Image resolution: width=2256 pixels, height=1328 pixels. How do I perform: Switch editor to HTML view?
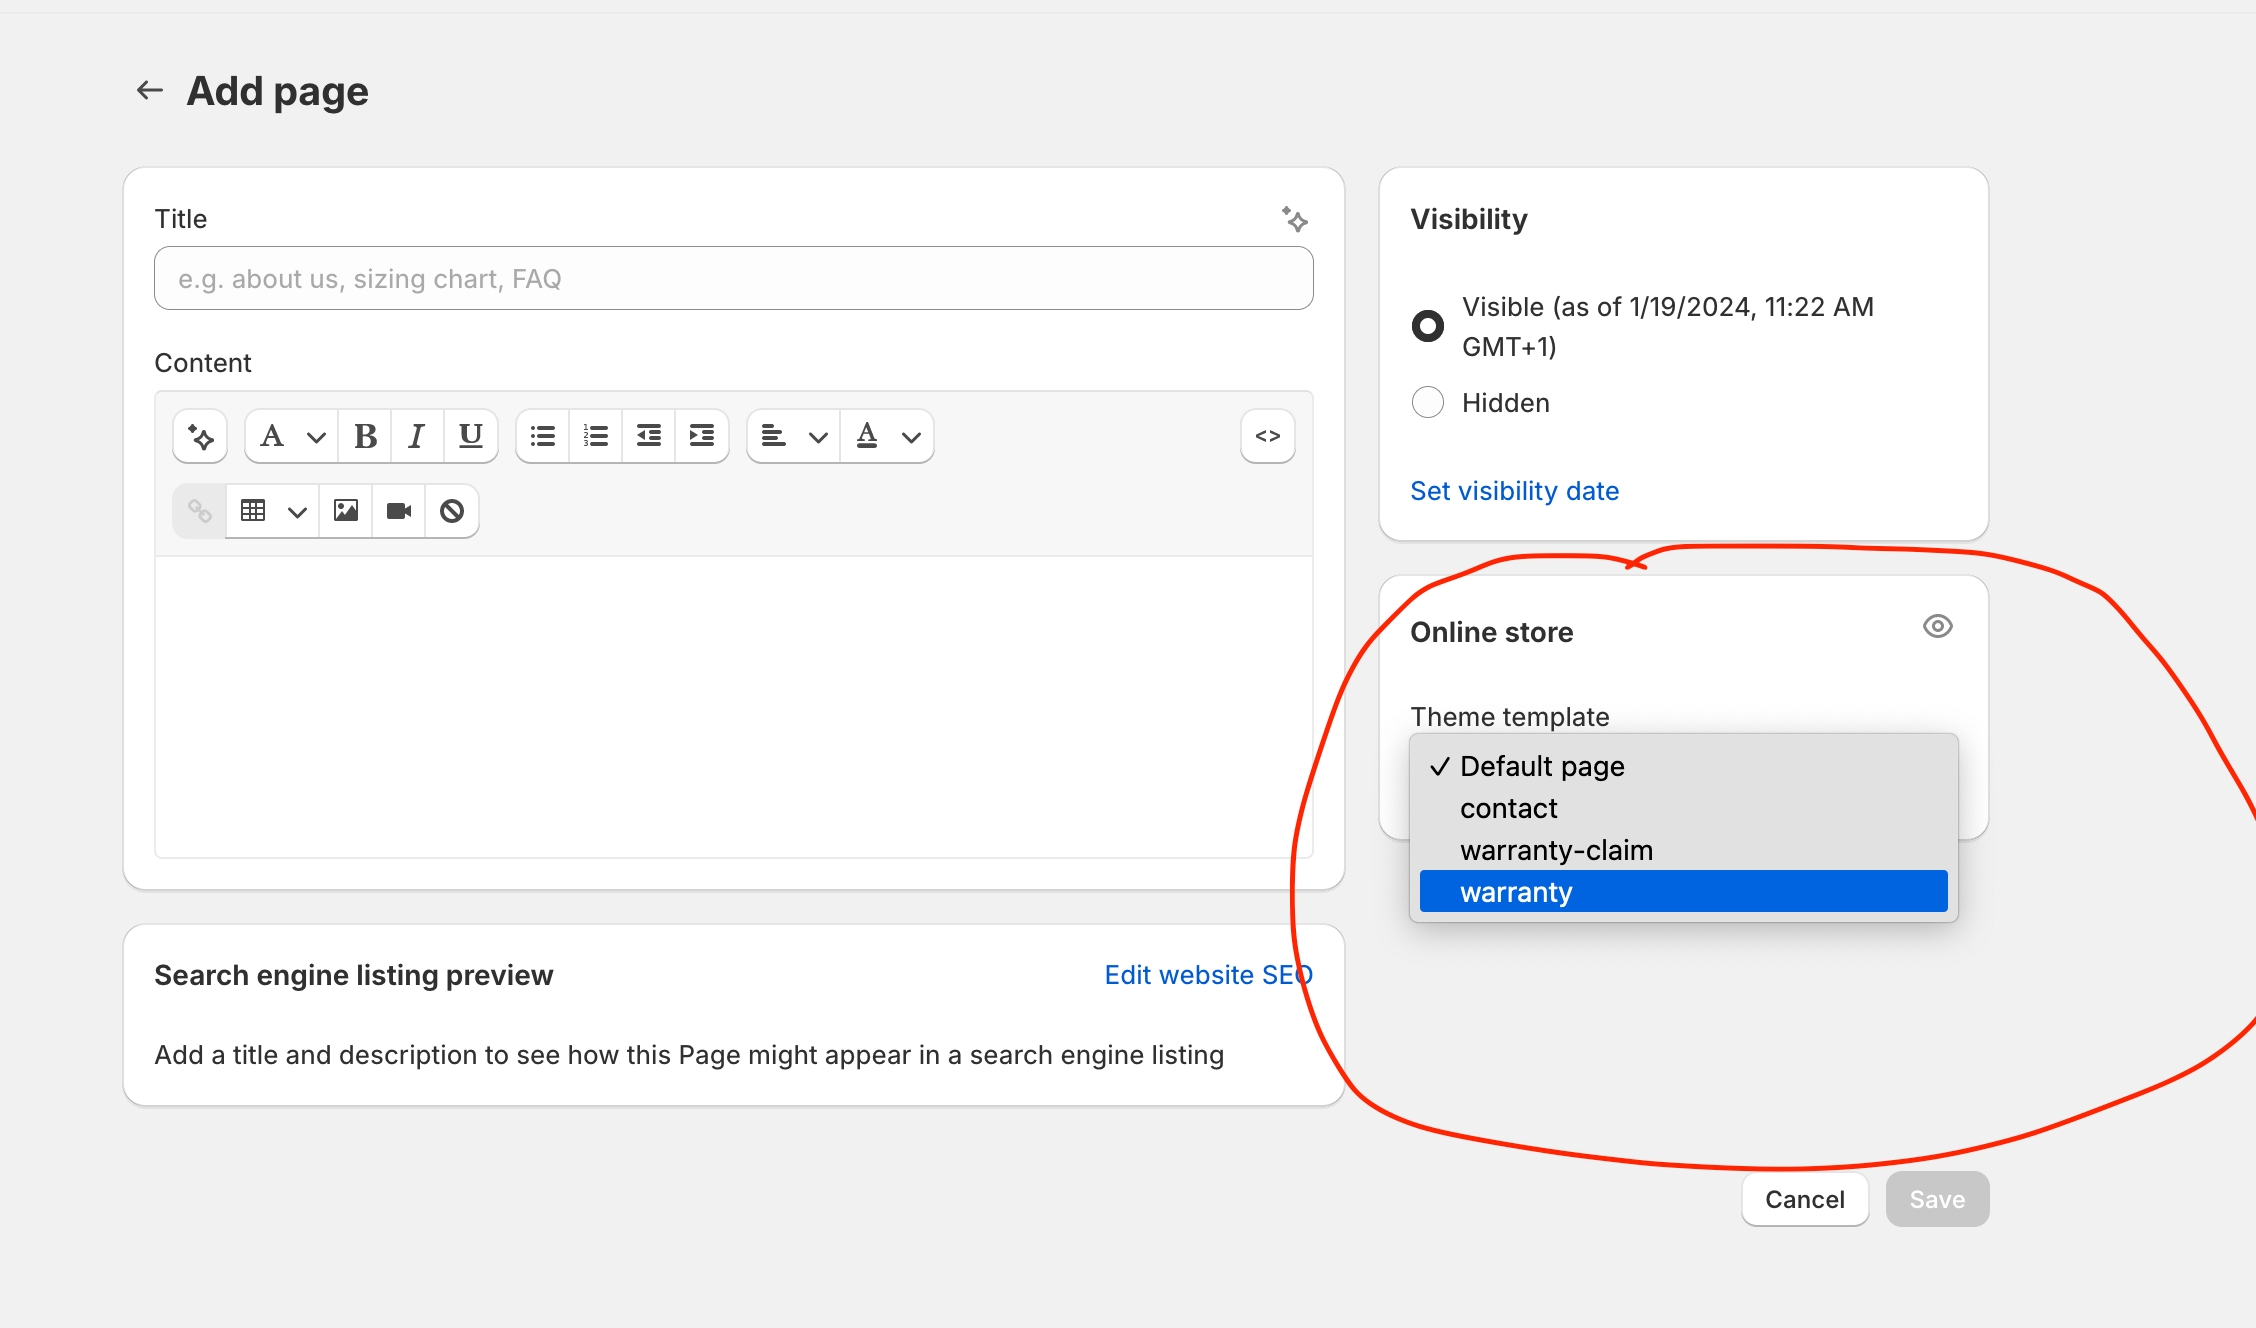pos(1267,436)
